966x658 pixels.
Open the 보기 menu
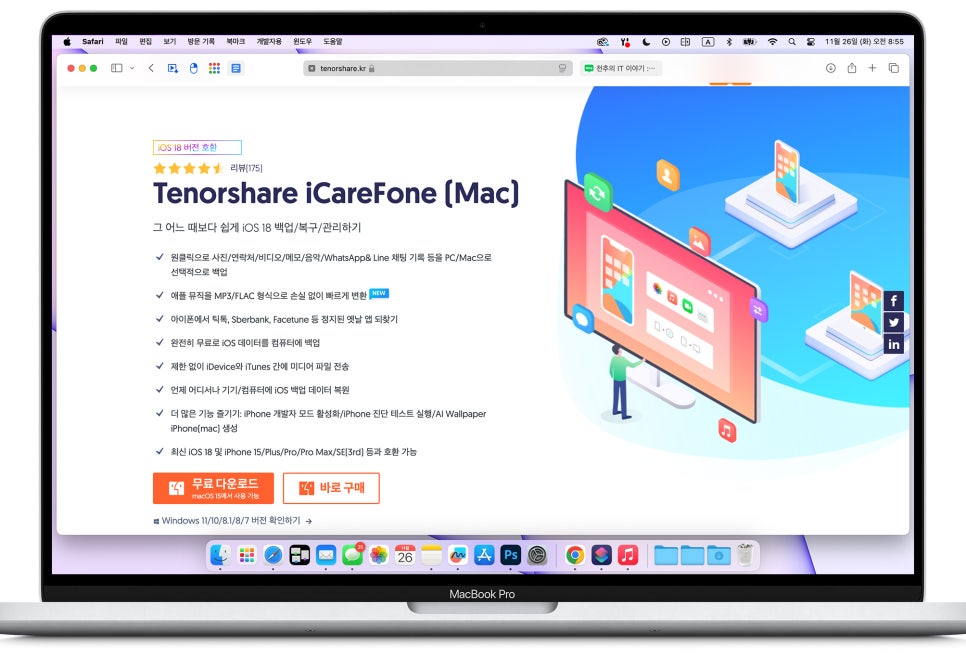click(x=169, y=41)
